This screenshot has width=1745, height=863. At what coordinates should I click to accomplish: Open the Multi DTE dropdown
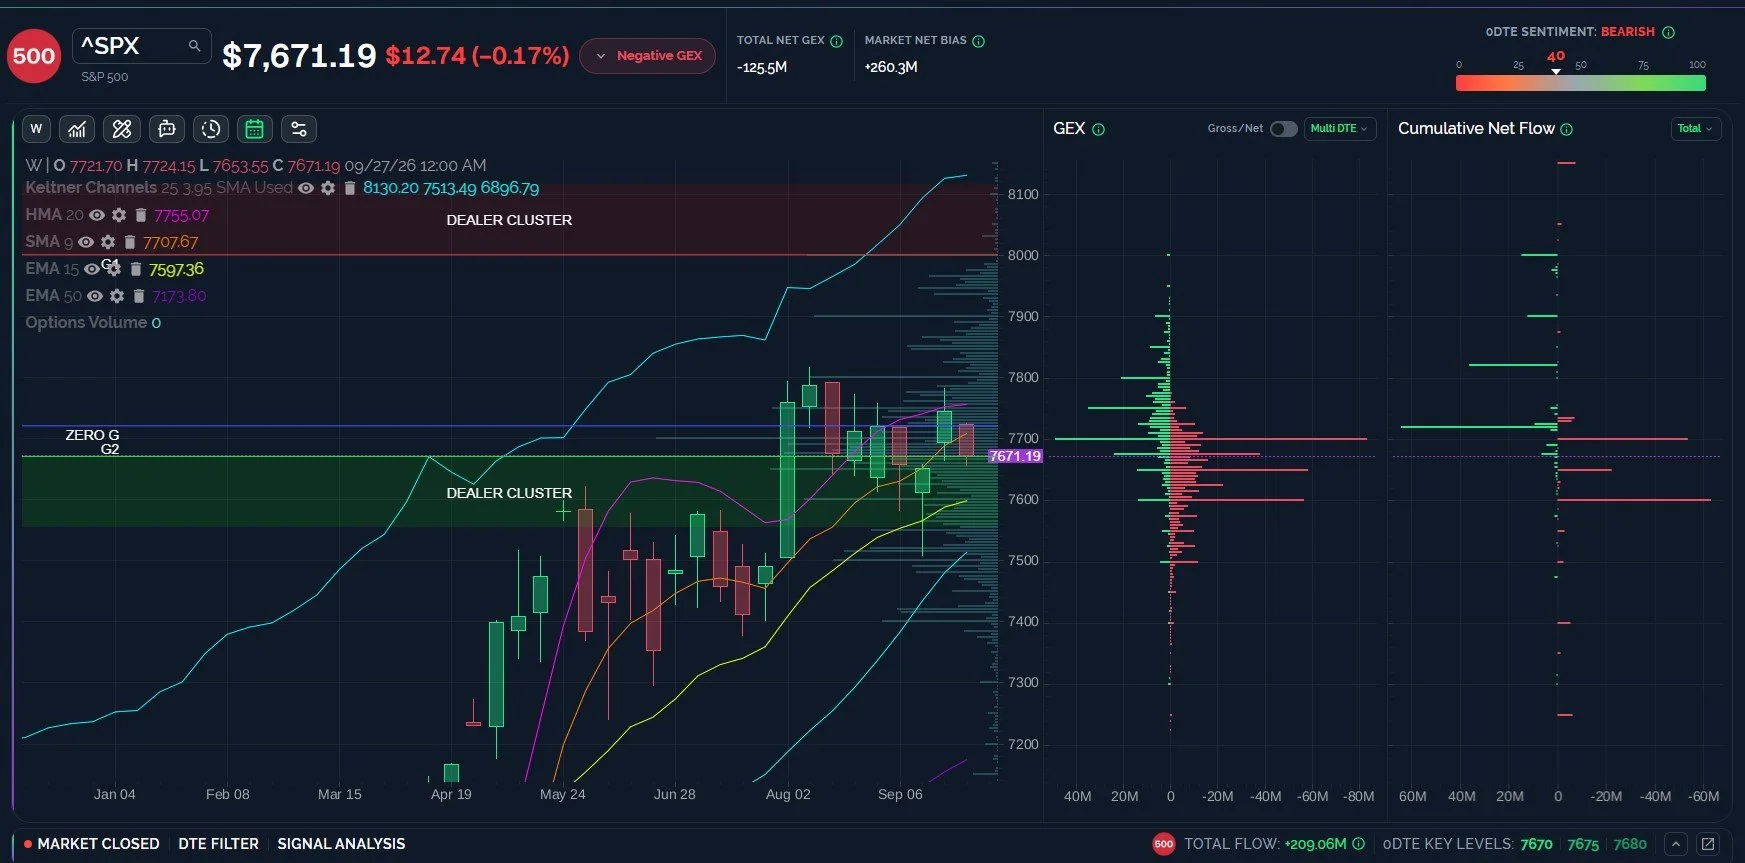(x=1340, y=129)
